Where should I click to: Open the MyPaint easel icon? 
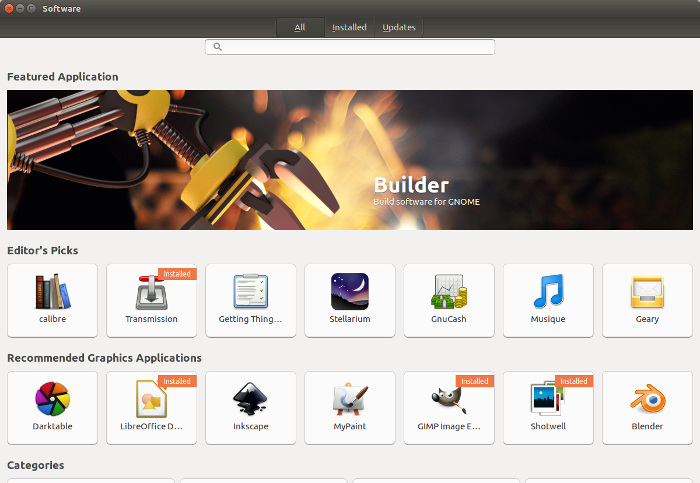pyautogui.click(x=350, y=399)
